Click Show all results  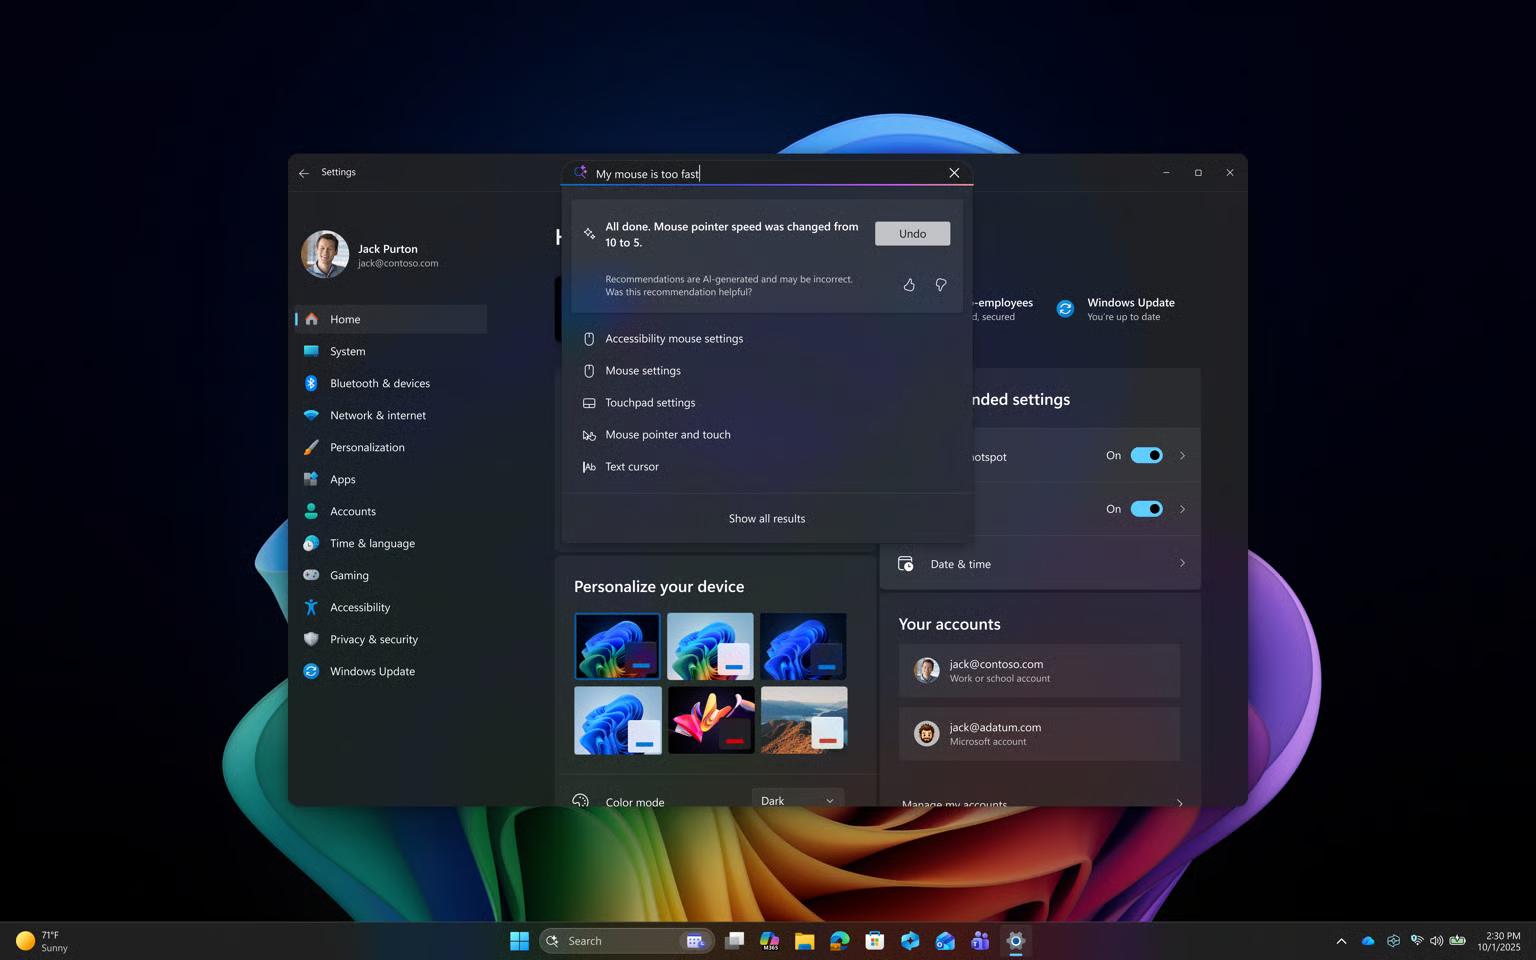[x=767, y=519]
